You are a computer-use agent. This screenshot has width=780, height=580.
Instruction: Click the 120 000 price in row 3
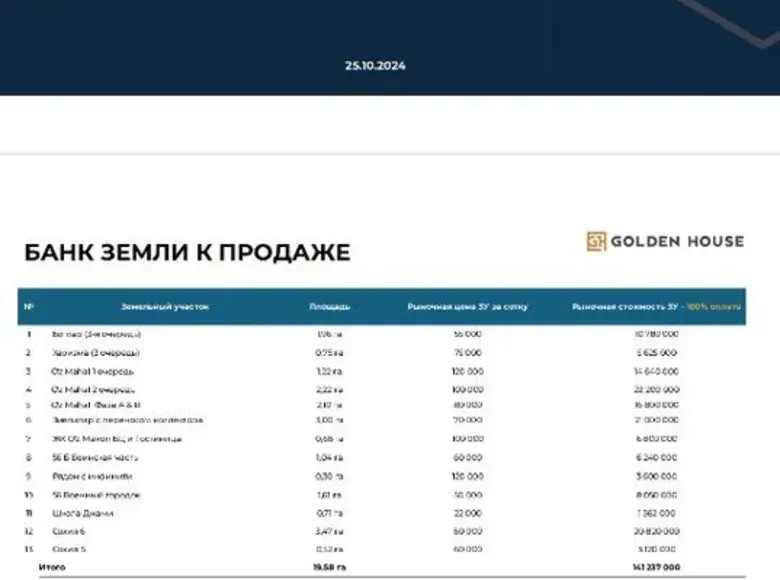pyautogui.click(x=468, y=372)
